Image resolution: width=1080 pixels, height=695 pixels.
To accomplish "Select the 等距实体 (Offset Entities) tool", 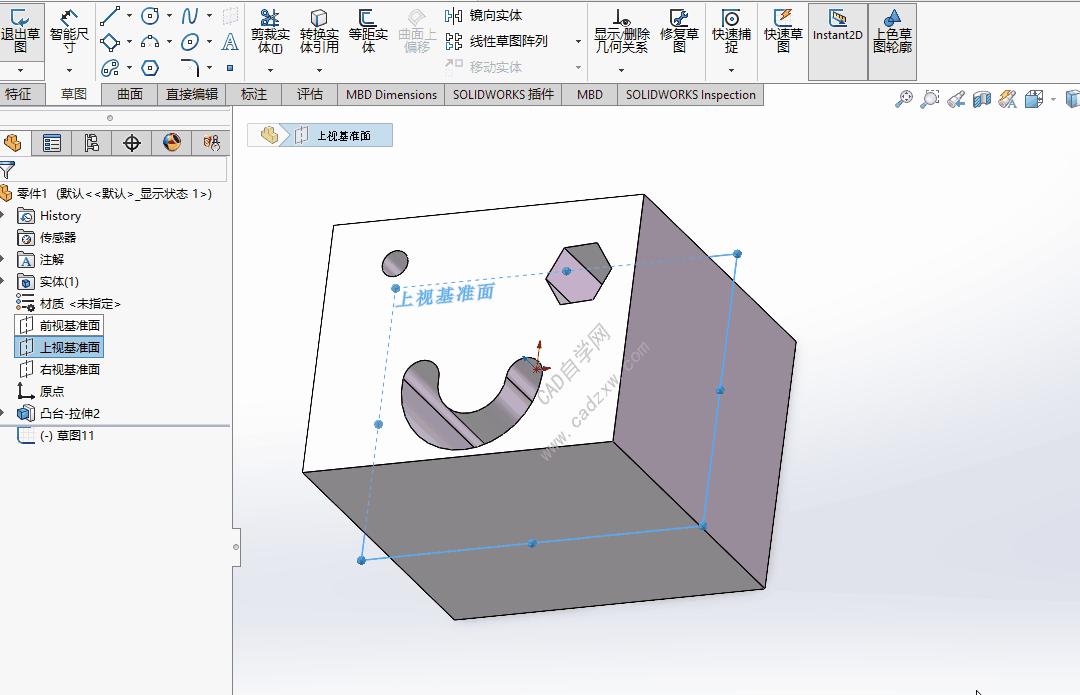I will (x=367, y=30).
